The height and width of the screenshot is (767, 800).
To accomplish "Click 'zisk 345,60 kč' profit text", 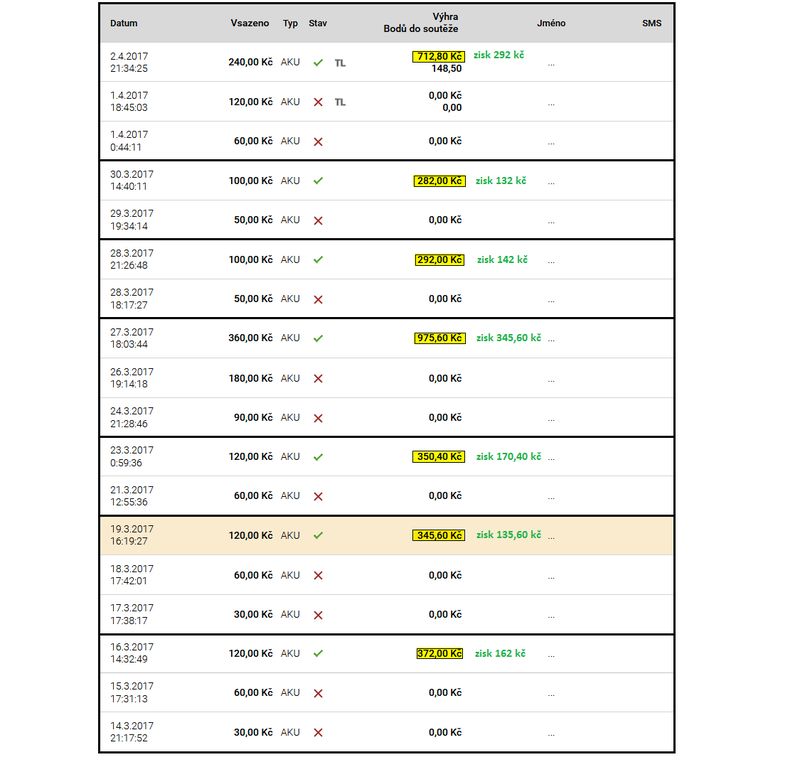I will pyautogui.click(x=508, y=338).
